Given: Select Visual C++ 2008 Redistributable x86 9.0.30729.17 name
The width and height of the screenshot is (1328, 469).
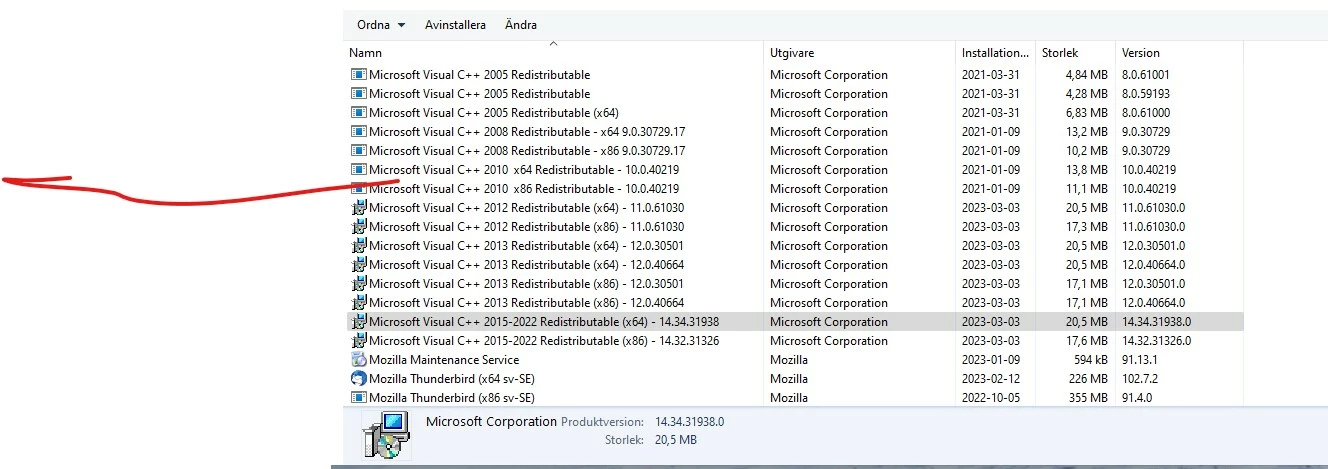Looking at the screenshot, I should 527,151.
